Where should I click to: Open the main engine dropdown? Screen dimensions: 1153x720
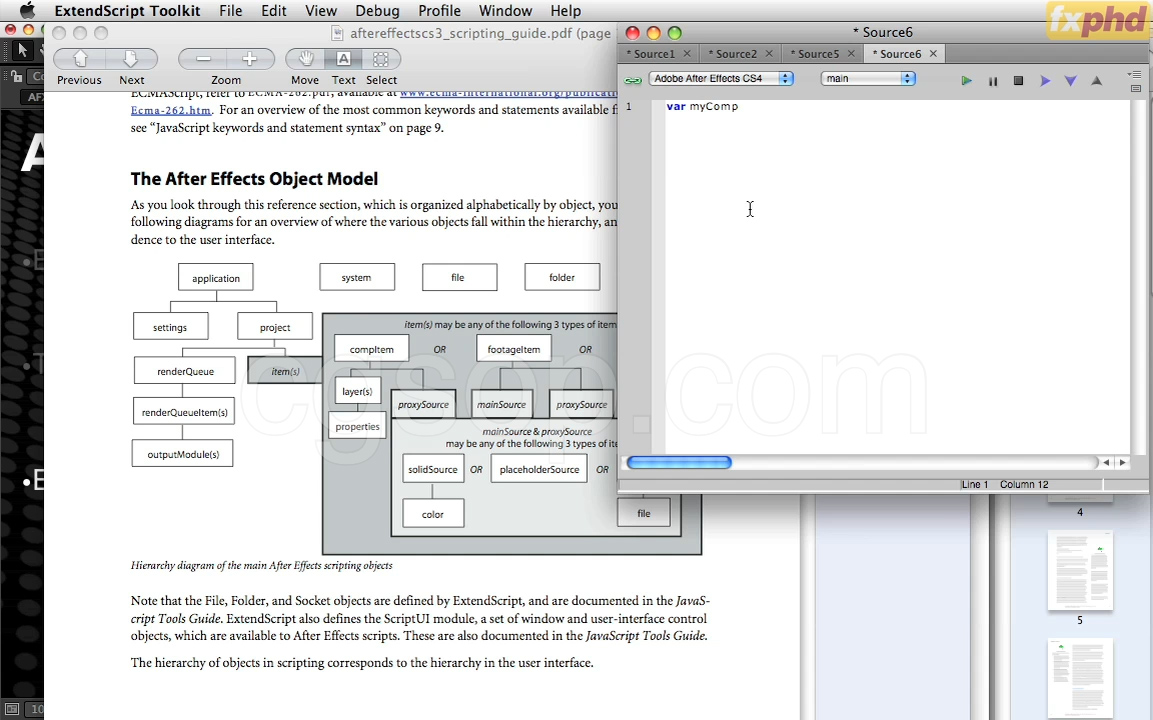coord(868,79)
